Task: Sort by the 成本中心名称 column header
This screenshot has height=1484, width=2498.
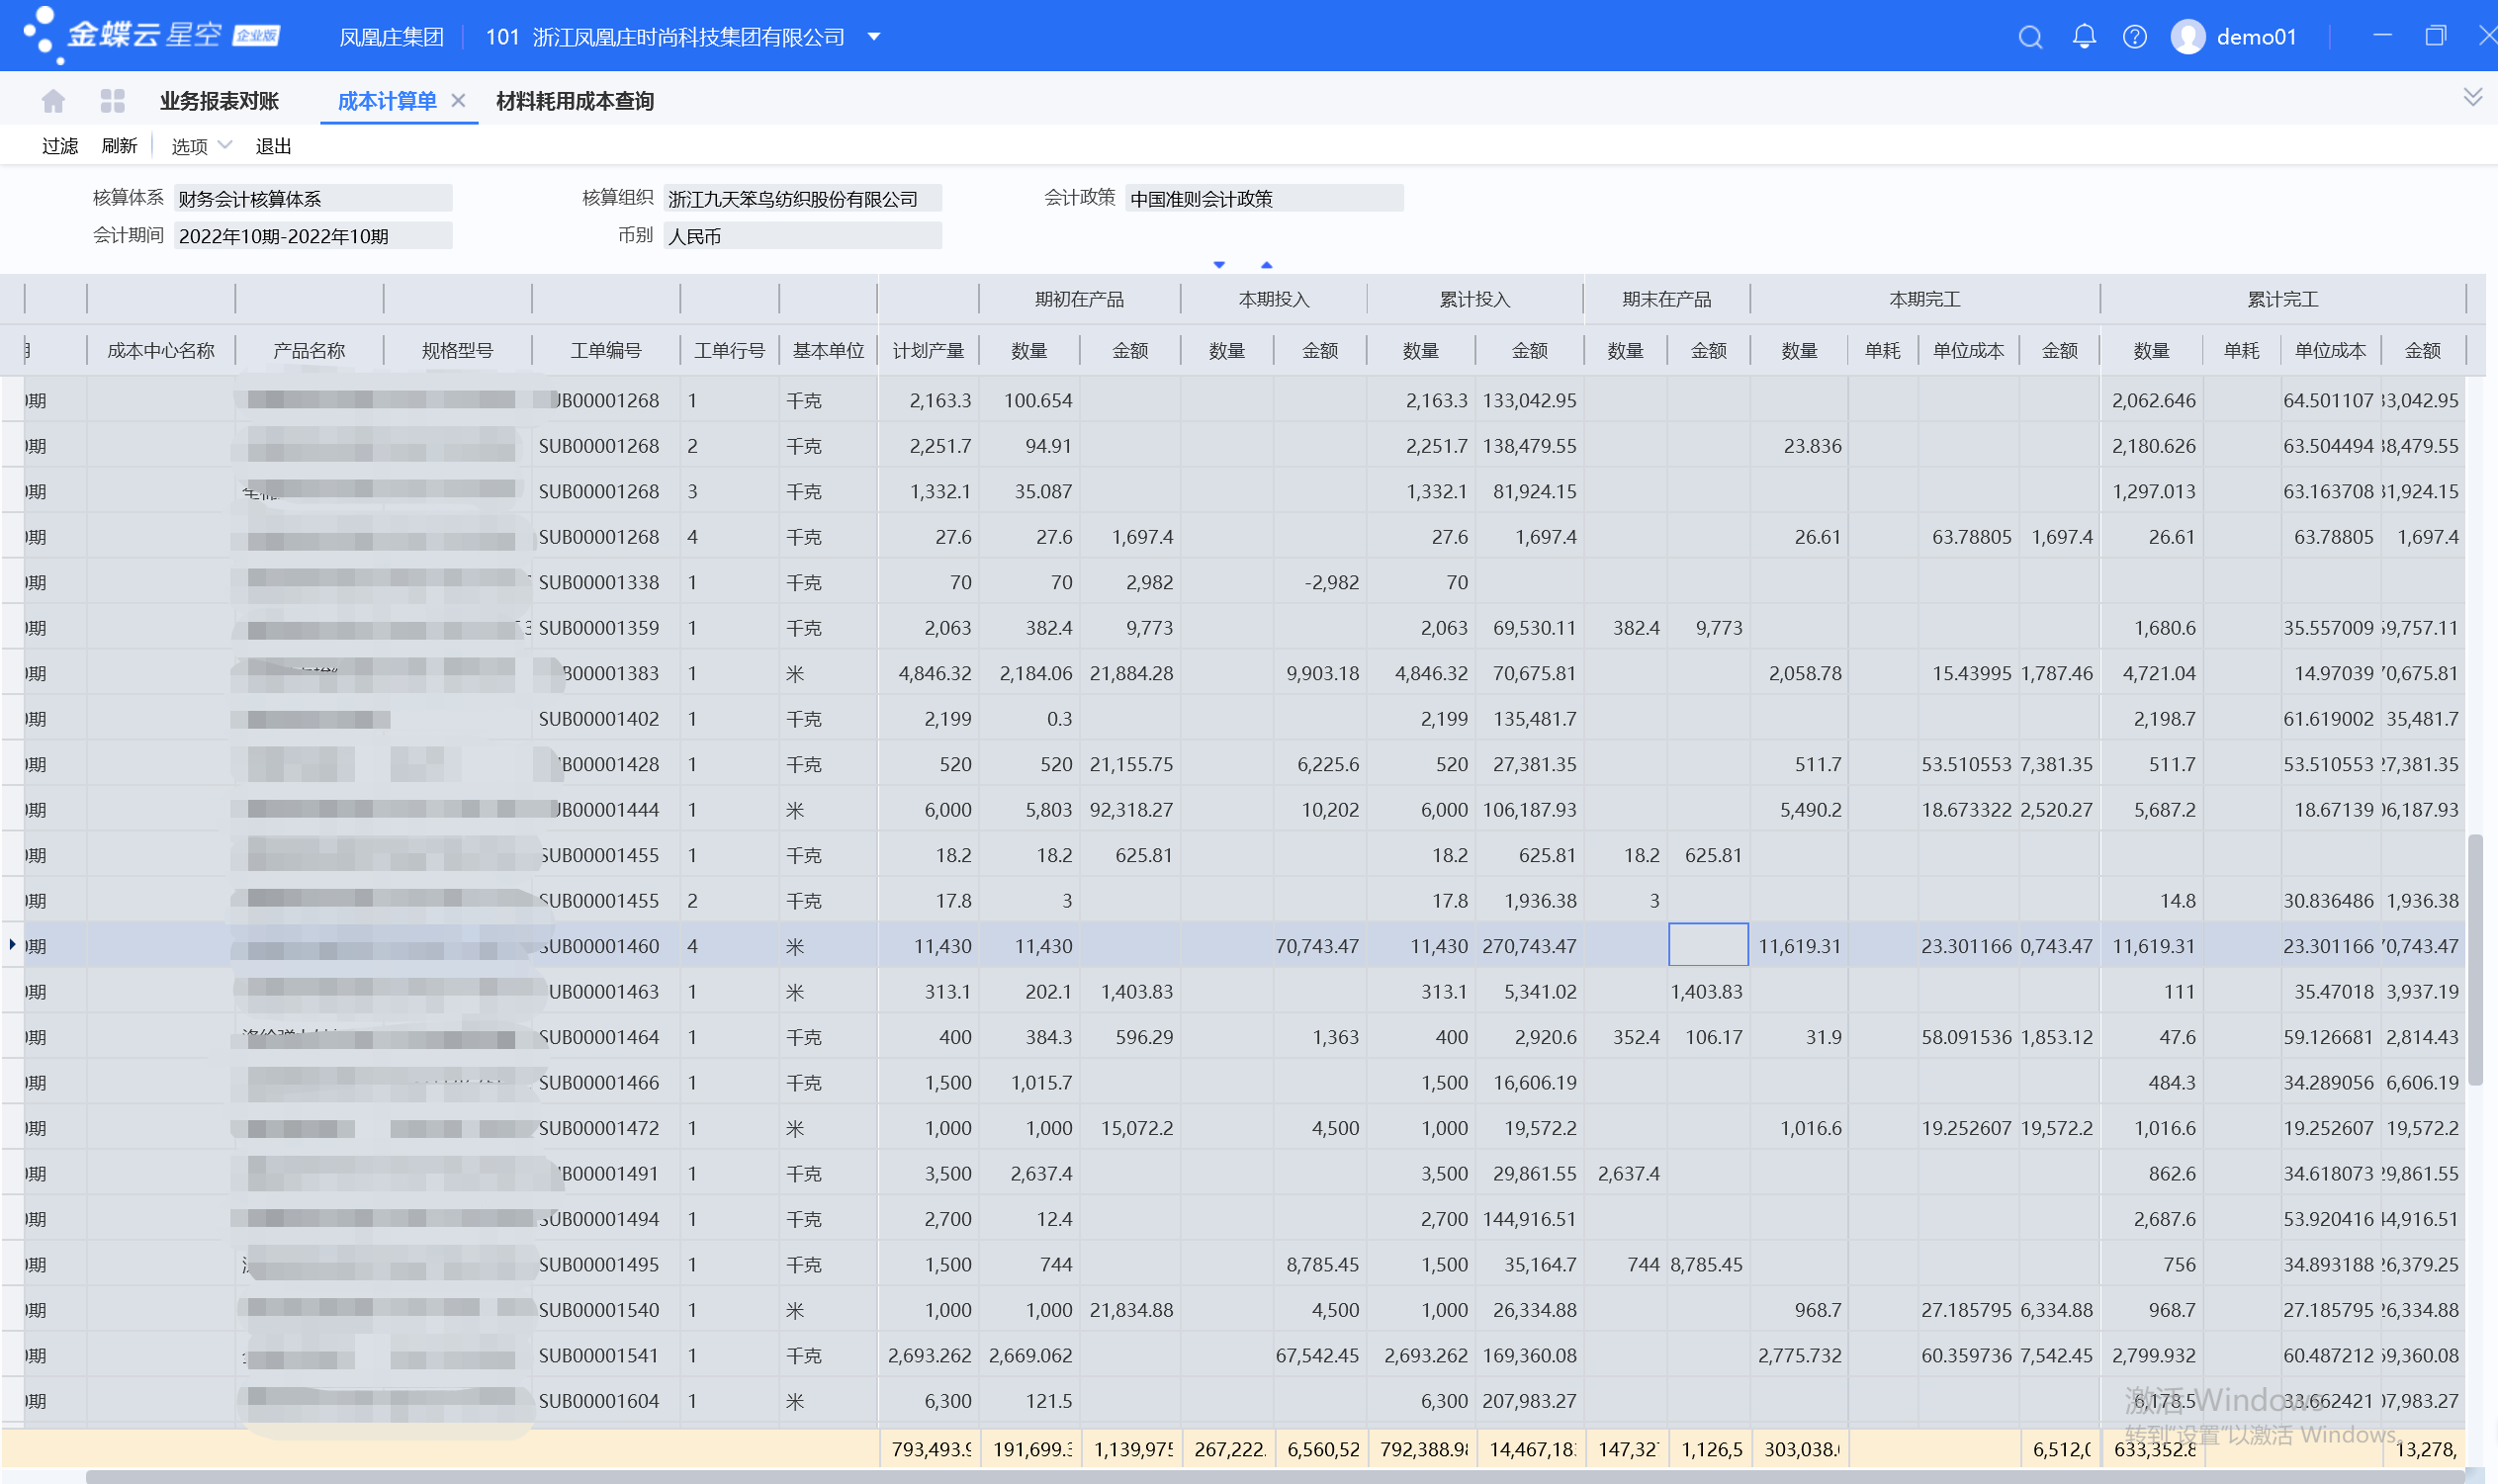Action: point(160,350)
